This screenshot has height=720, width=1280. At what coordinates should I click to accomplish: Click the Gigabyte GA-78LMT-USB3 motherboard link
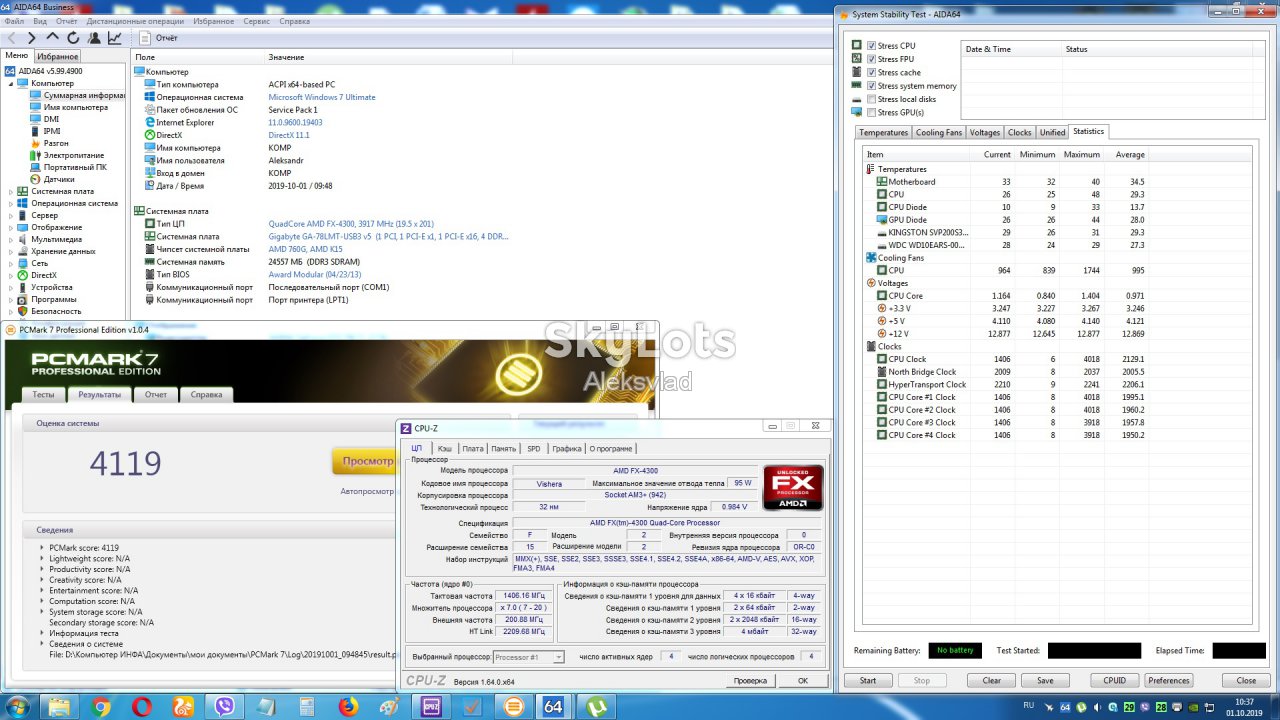coord(388,237)
